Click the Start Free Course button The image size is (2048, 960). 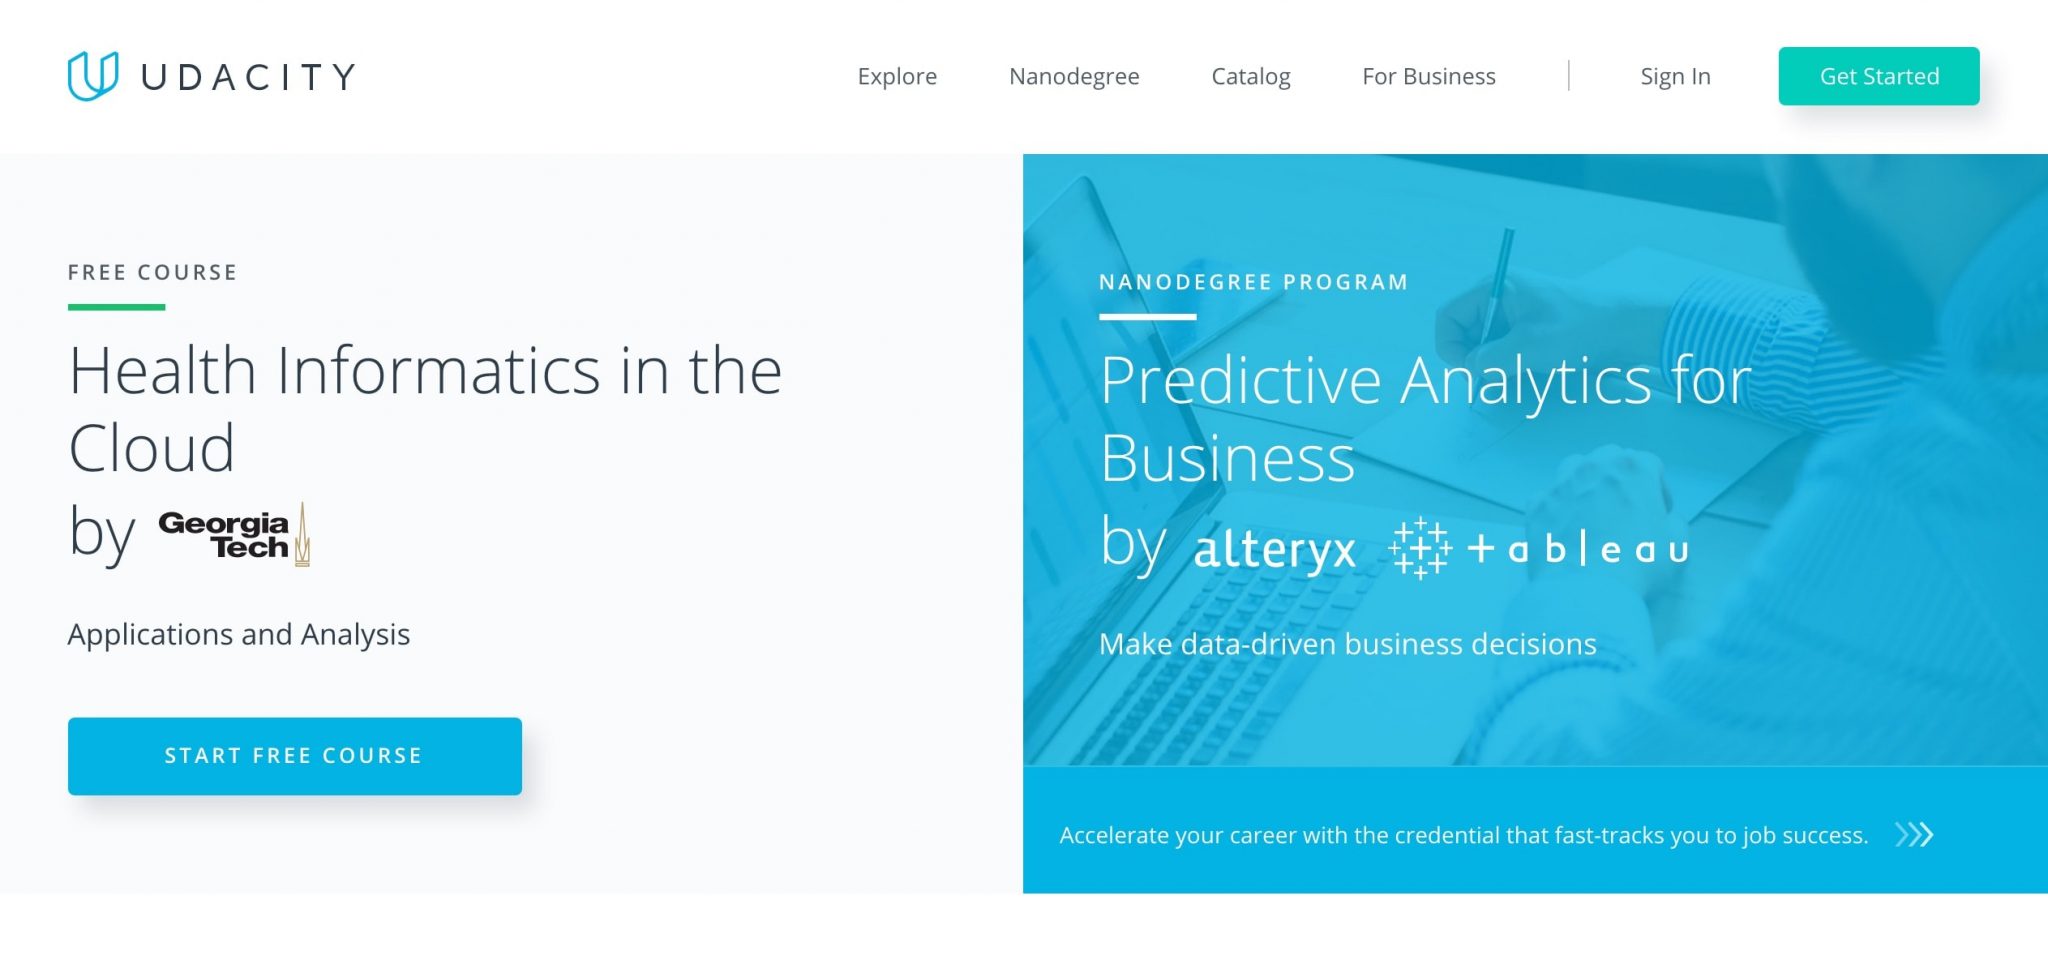(x=295, y=756)
